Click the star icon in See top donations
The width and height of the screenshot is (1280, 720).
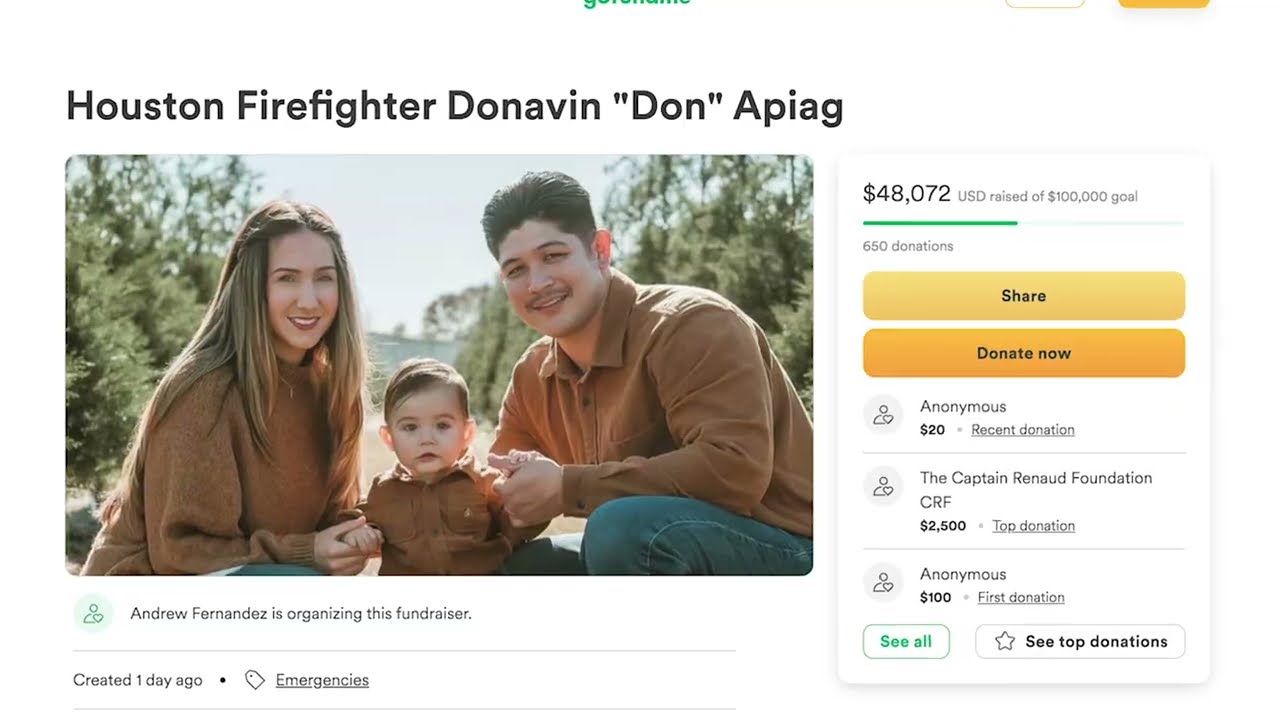[x=1005, y=642]
